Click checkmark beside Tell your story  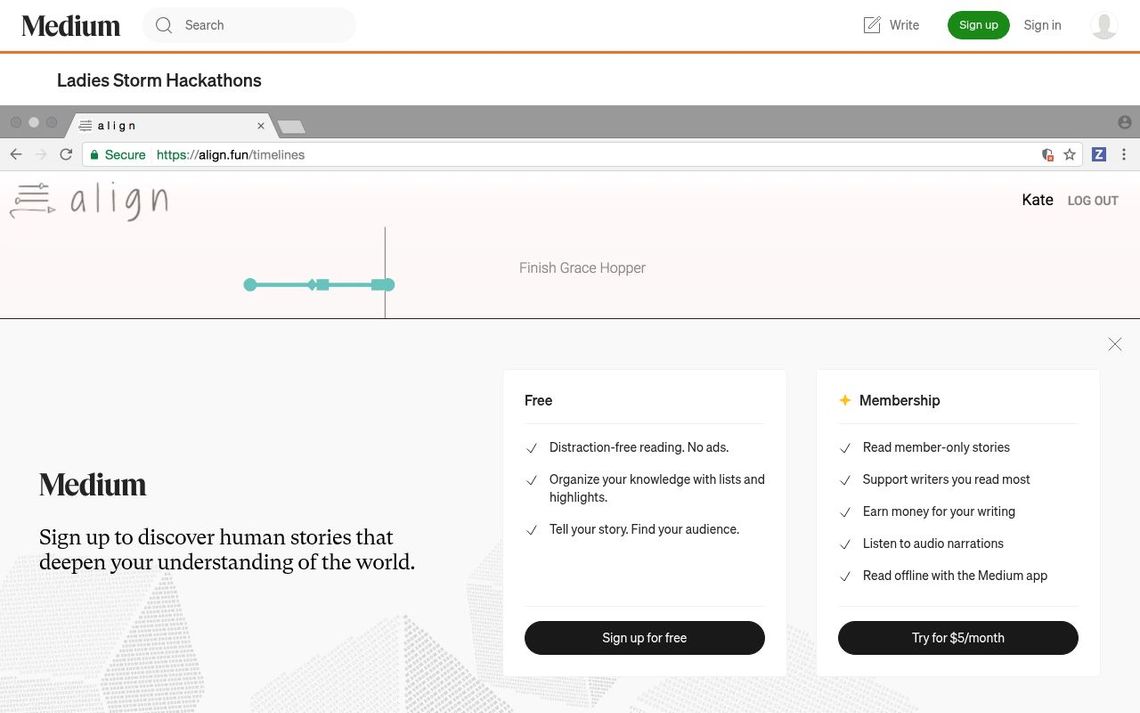531,530
